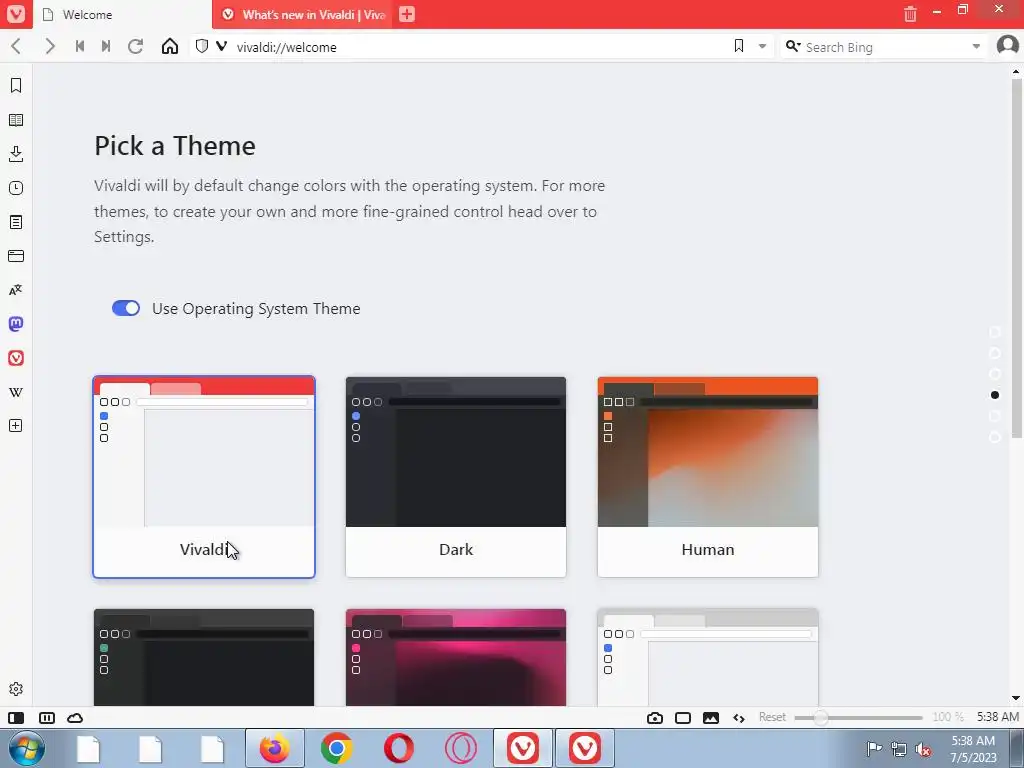Reload the current page
1024x768 pixels.
(135, 46)
